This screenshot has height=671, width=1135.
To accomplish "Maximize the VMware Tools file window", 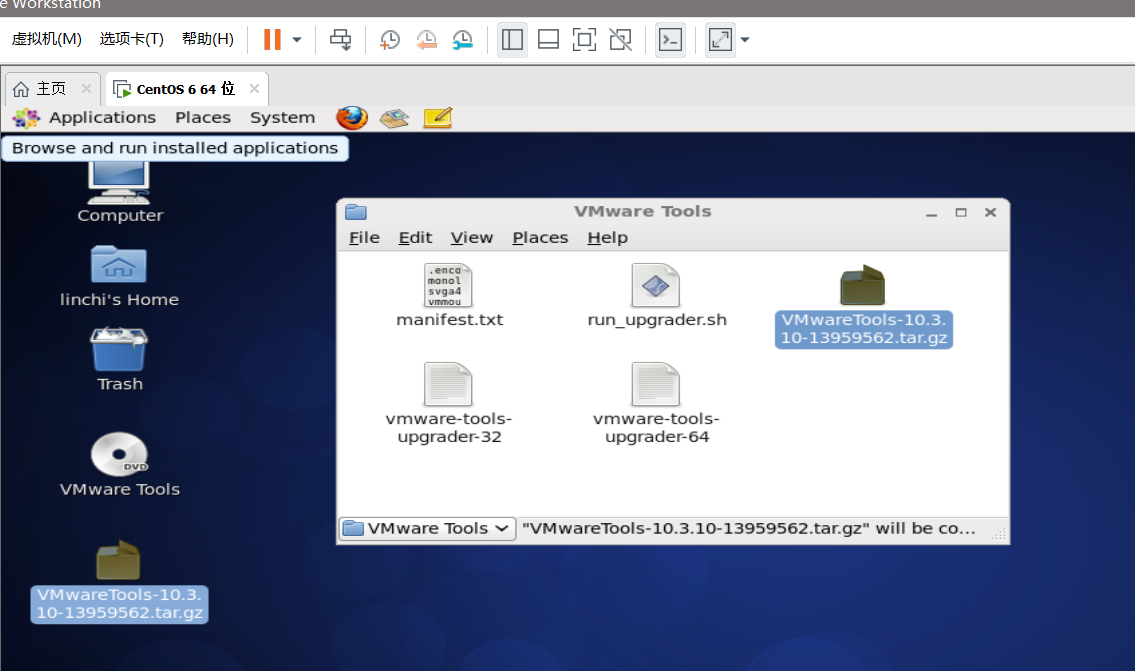I will (961, 212).
